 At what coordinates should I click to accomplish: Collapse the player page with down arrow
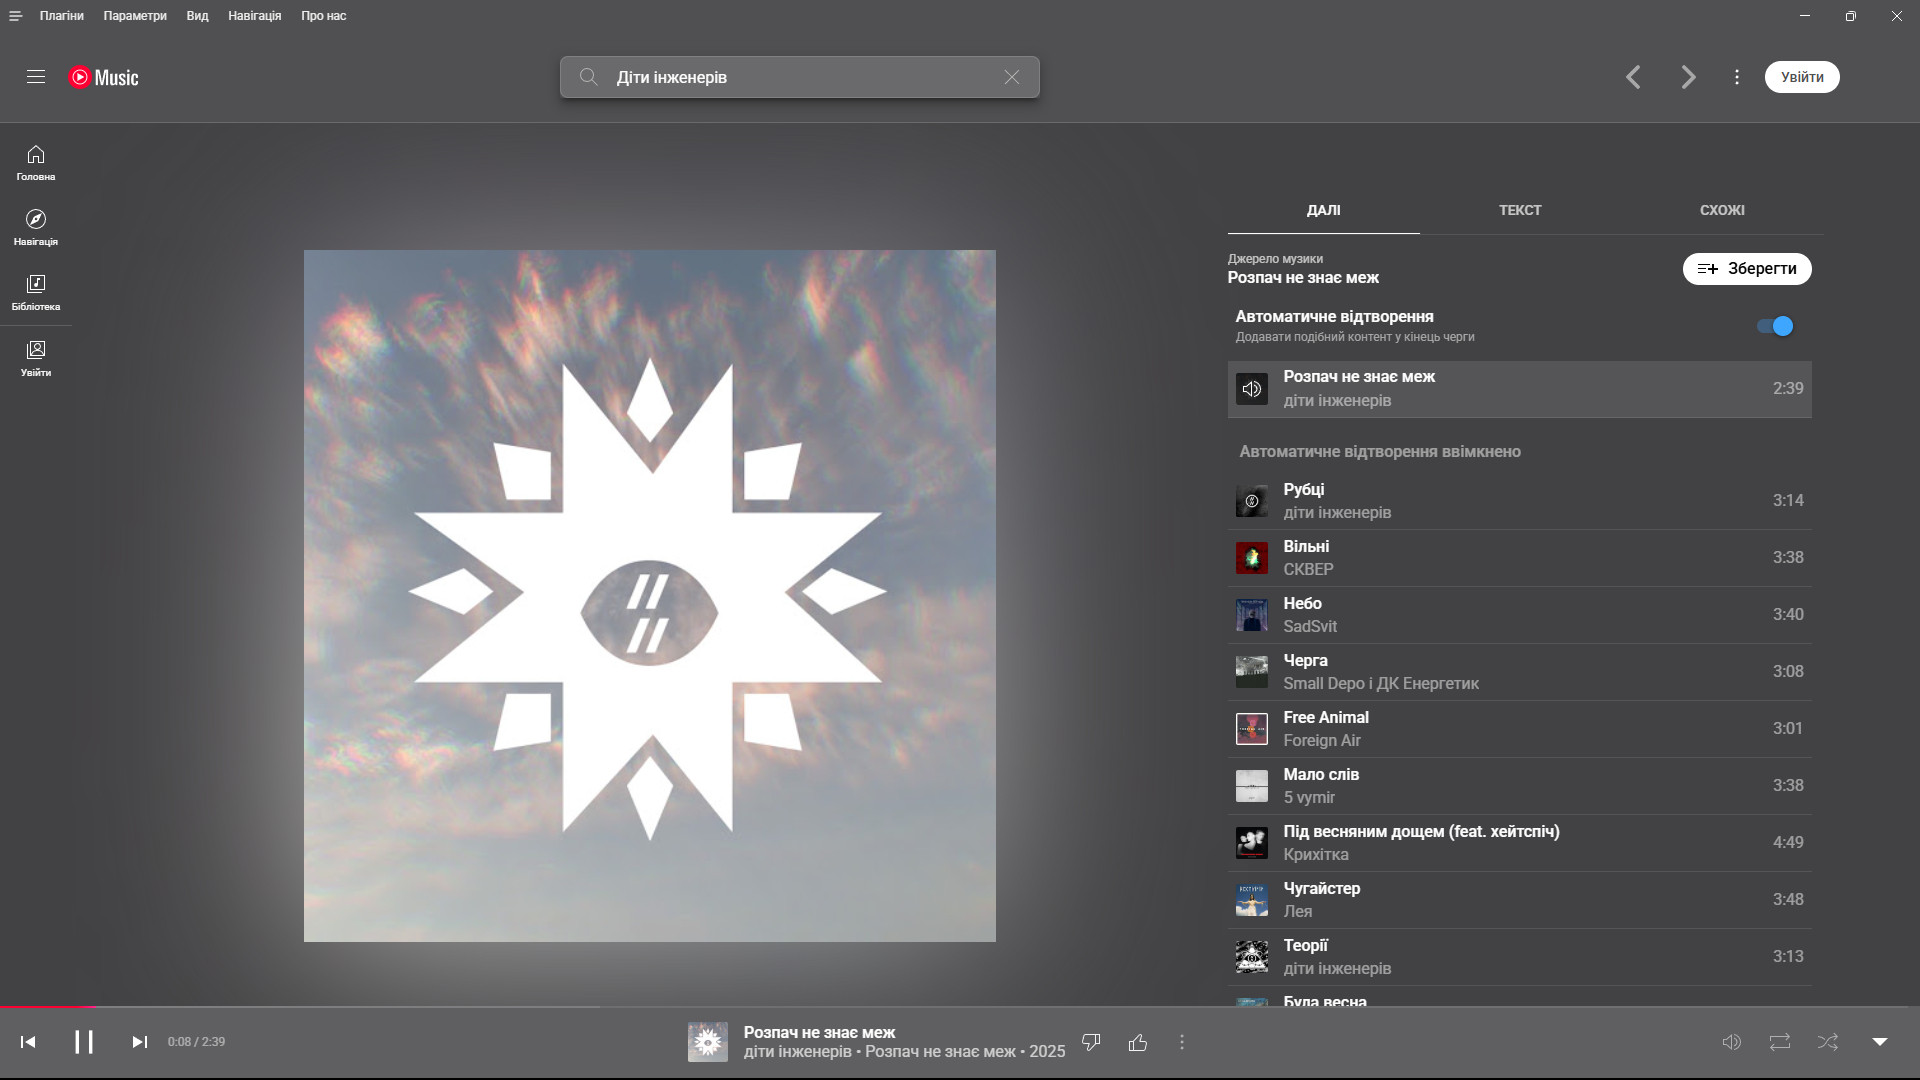point(1880,1042)
